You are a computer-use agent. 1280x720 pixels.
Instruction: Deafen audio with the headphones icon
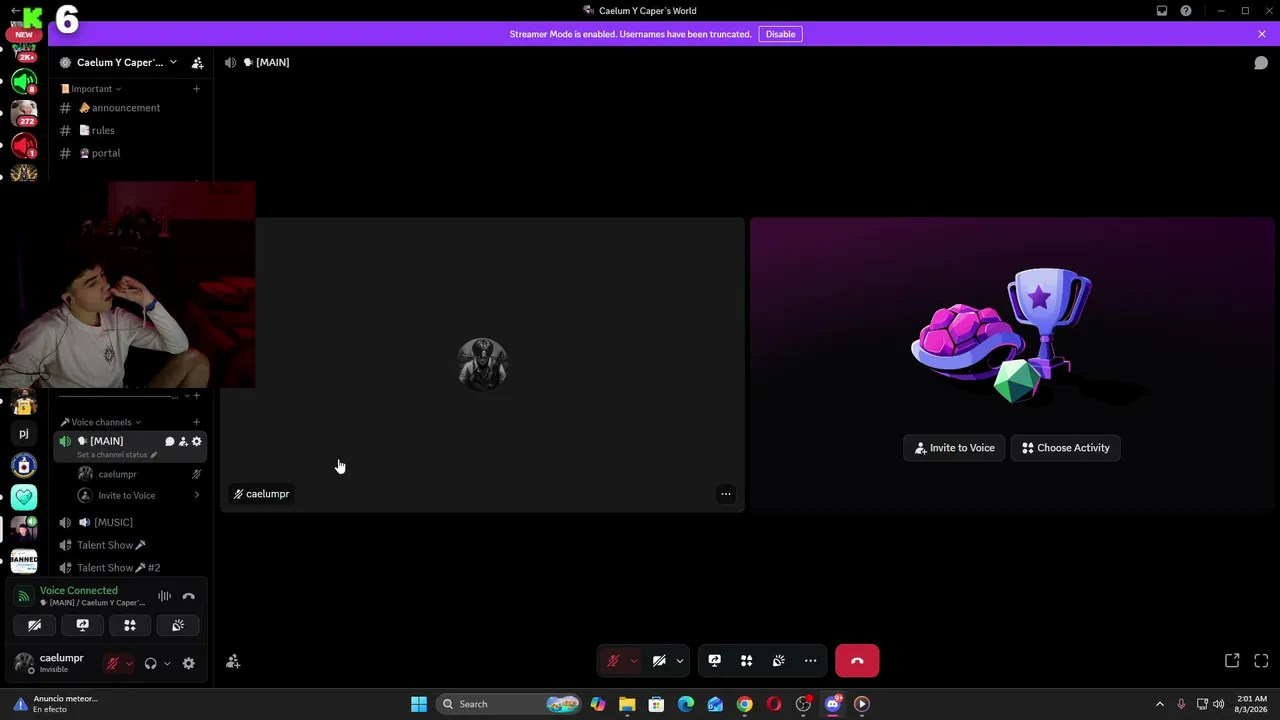[150, 663]
